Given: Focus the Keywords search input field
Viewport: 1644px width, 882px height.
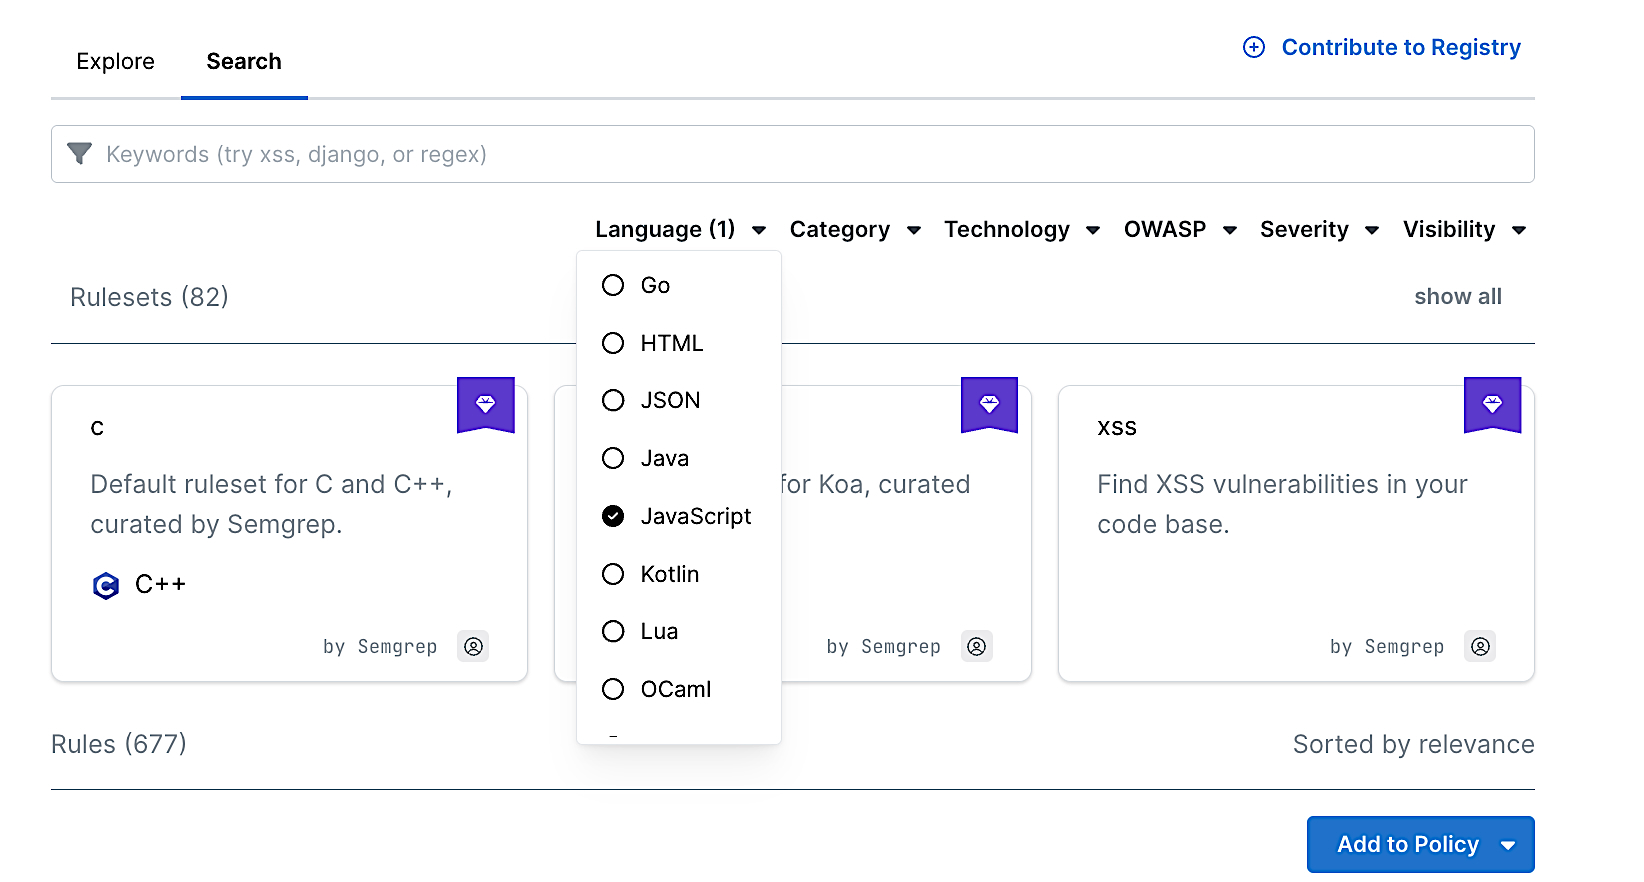Looking at the screenshot, I should click(800, 154).
